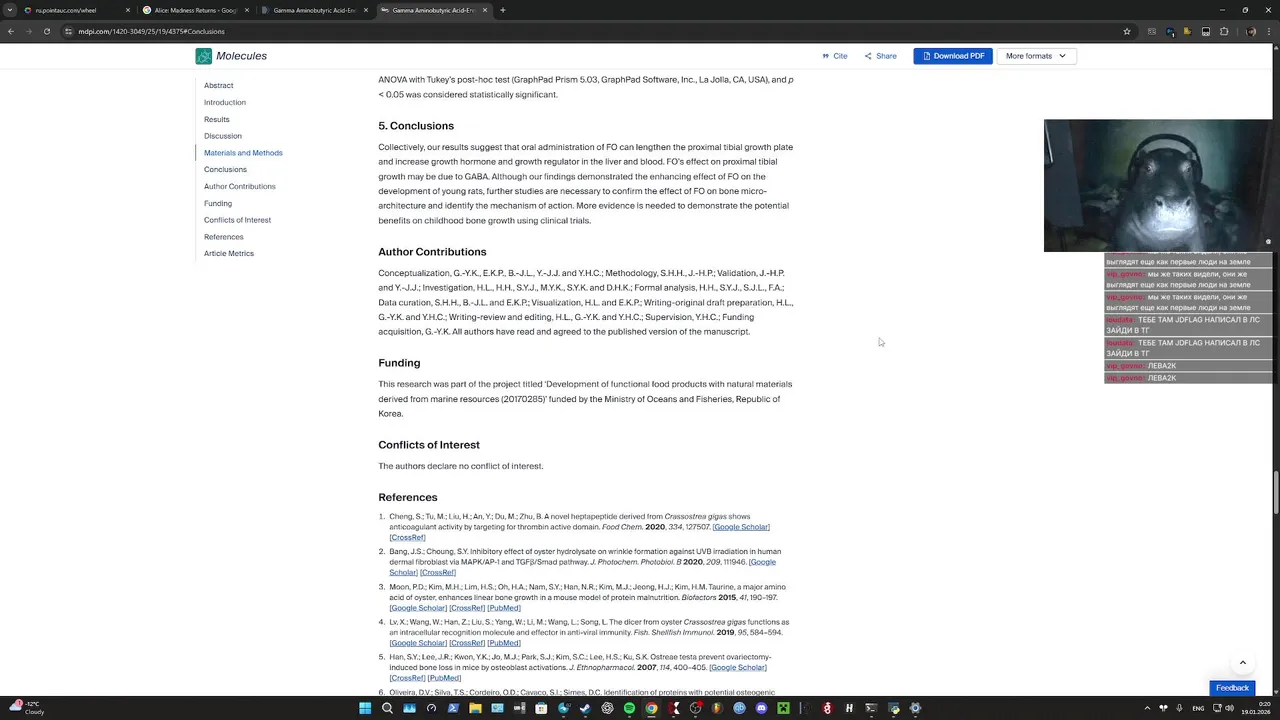Switch to the third Gamma Aminobutyric Acid tab

314,10
